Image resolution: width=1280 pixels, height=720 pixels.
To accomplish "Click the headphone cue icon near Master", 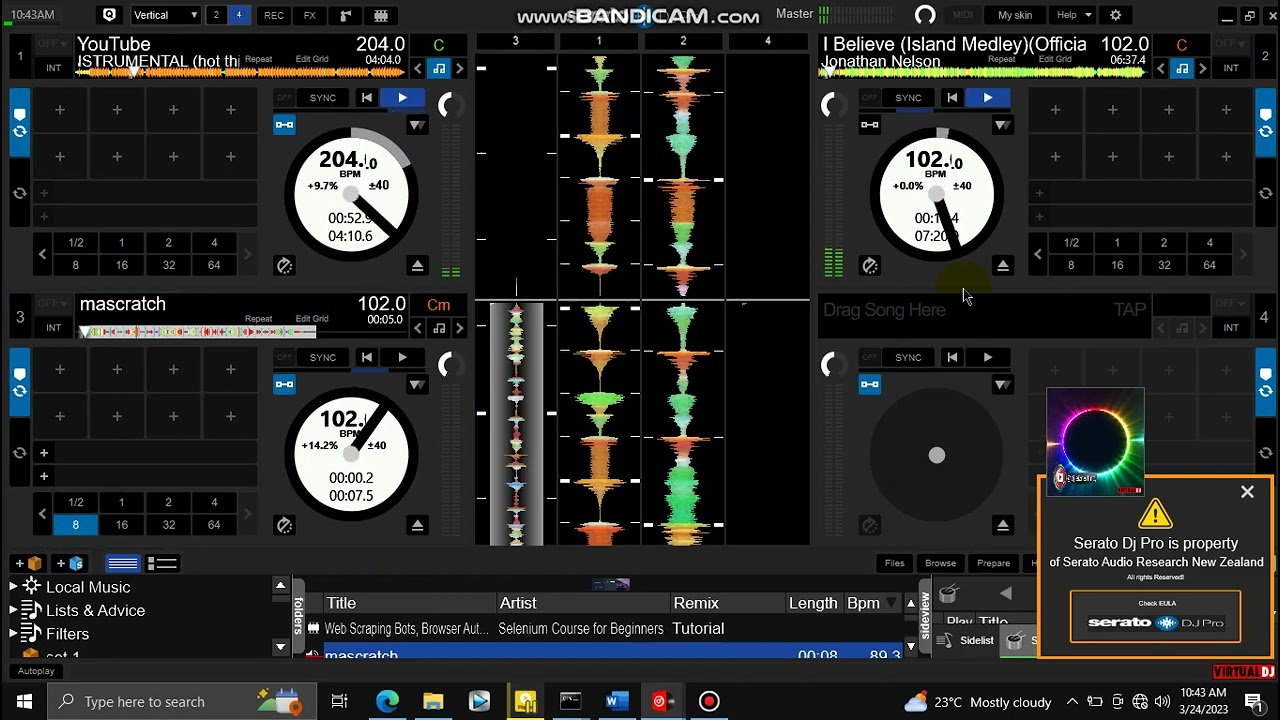I will (x=925, y=15).
